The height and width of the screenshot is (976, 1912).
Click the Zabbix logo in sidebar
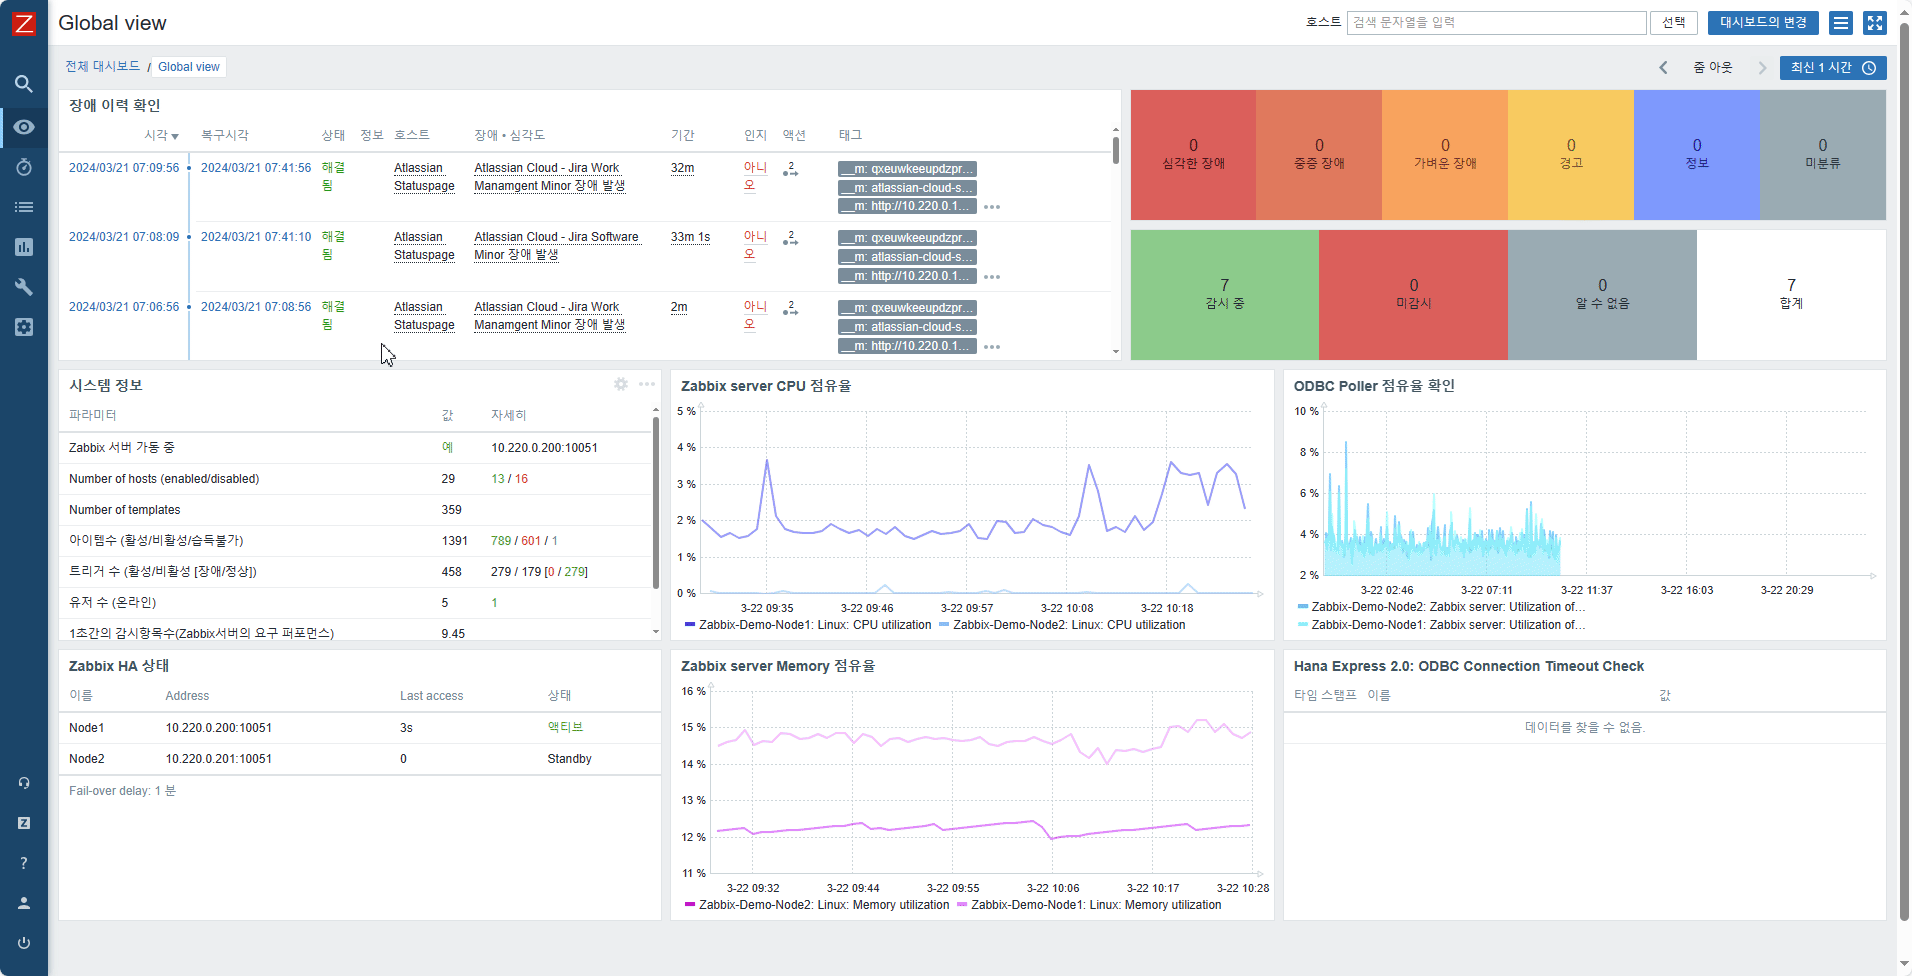[23, 23]
